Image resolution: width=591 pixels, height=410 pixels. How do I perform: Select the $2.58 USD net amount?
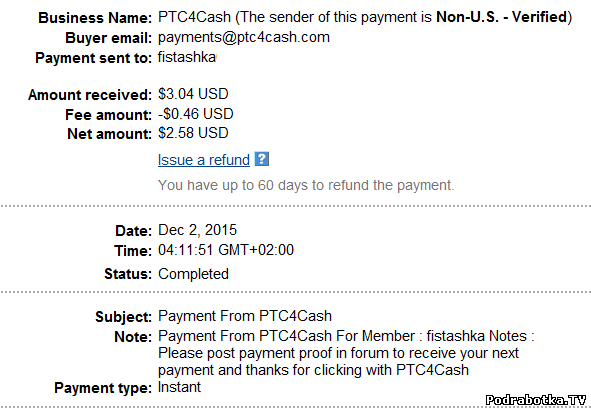pos(193,133)
